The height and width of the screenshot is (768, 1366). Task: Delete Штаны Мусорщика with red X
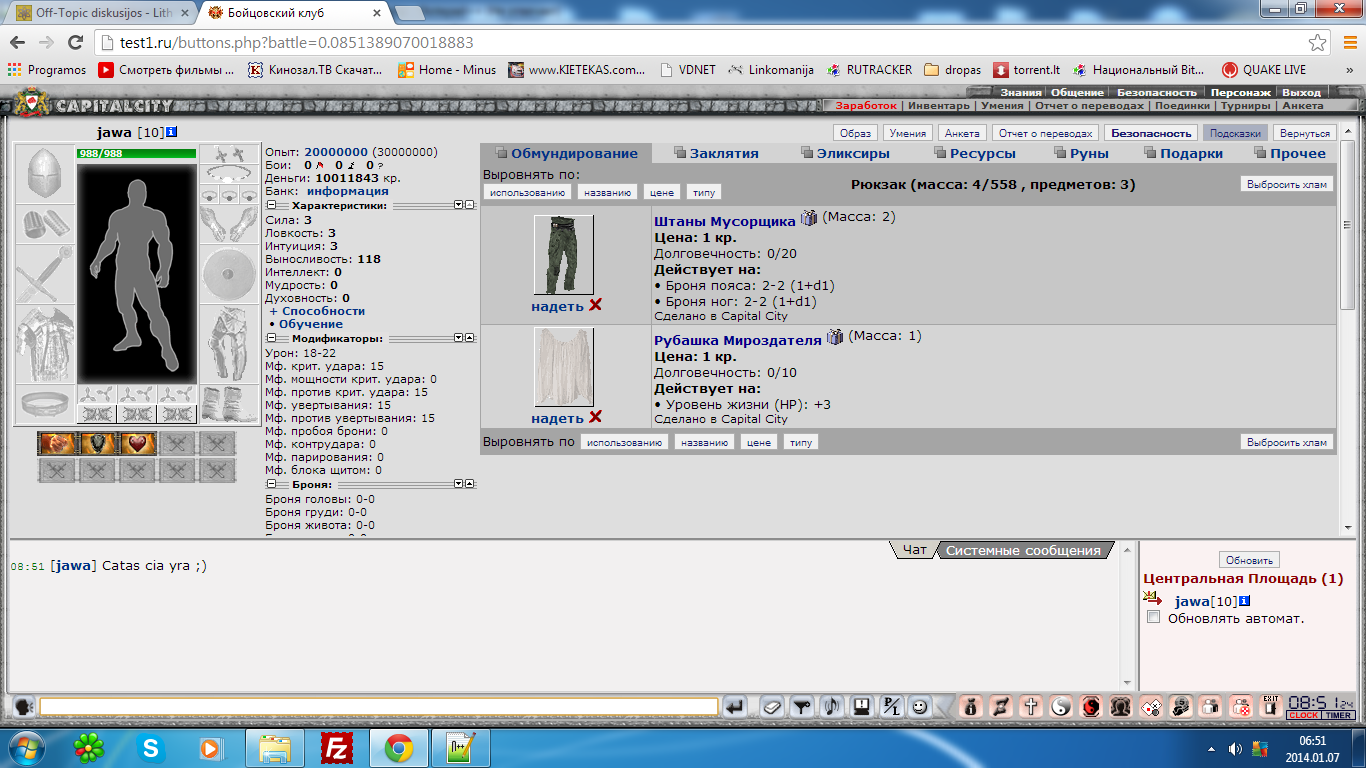[x=596, y=305]
